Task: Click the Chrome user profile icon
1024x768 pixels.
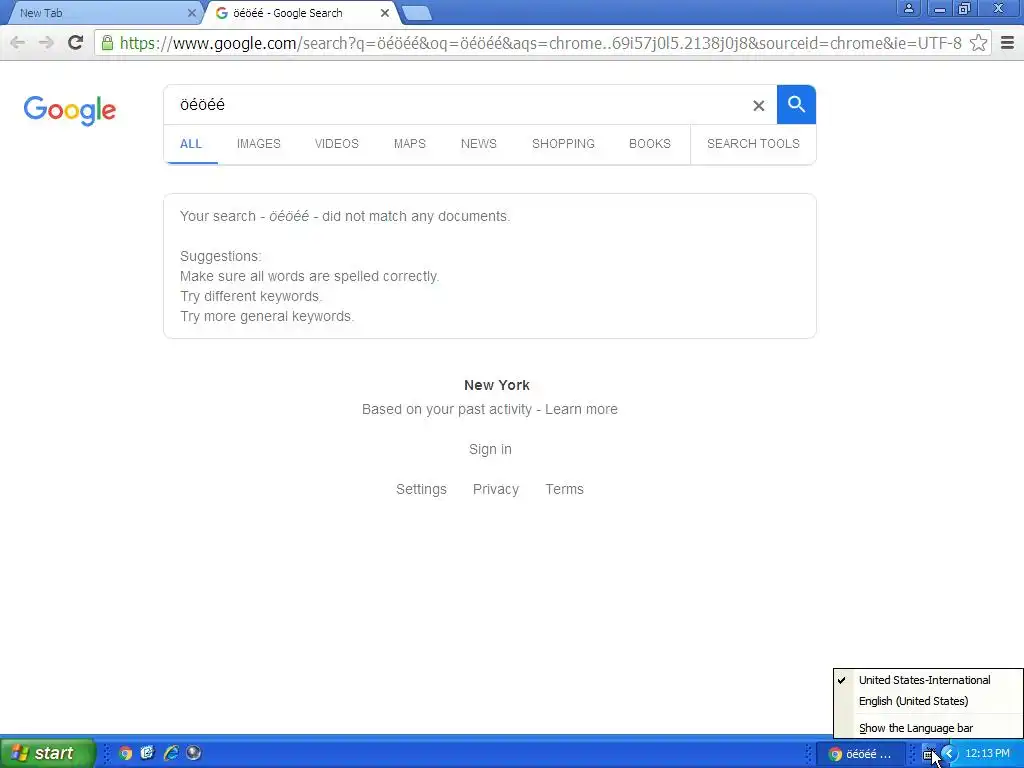Action: [908, 8]
